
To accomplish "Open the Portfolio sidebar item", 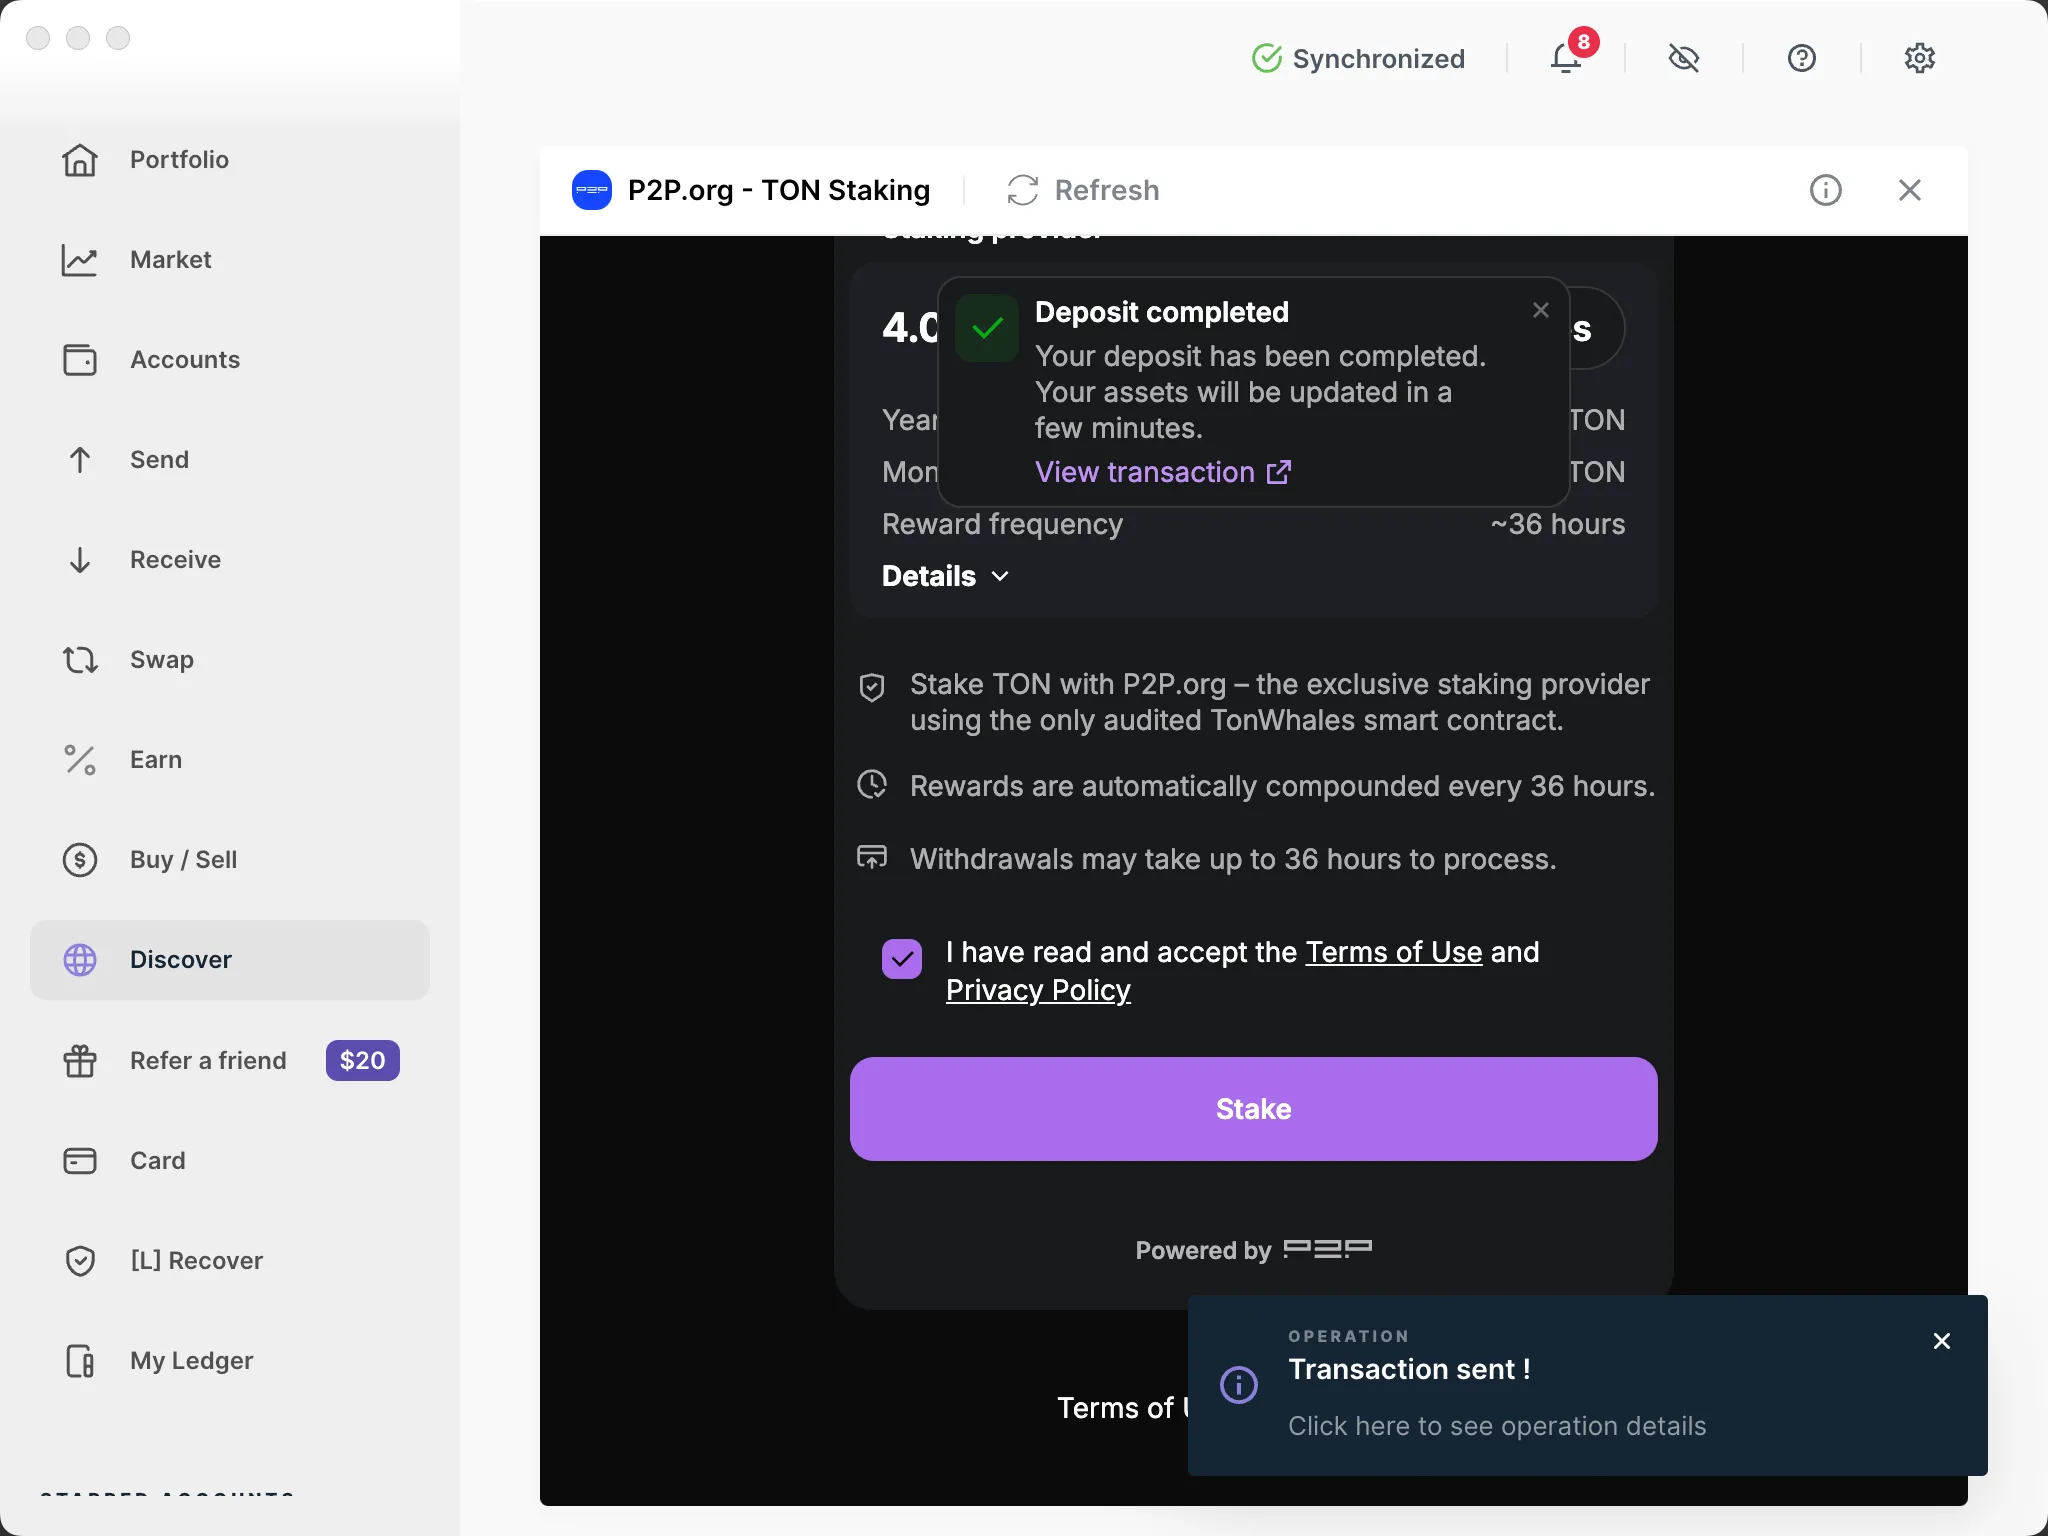I will pyautogui.click(x=179, y=160).
